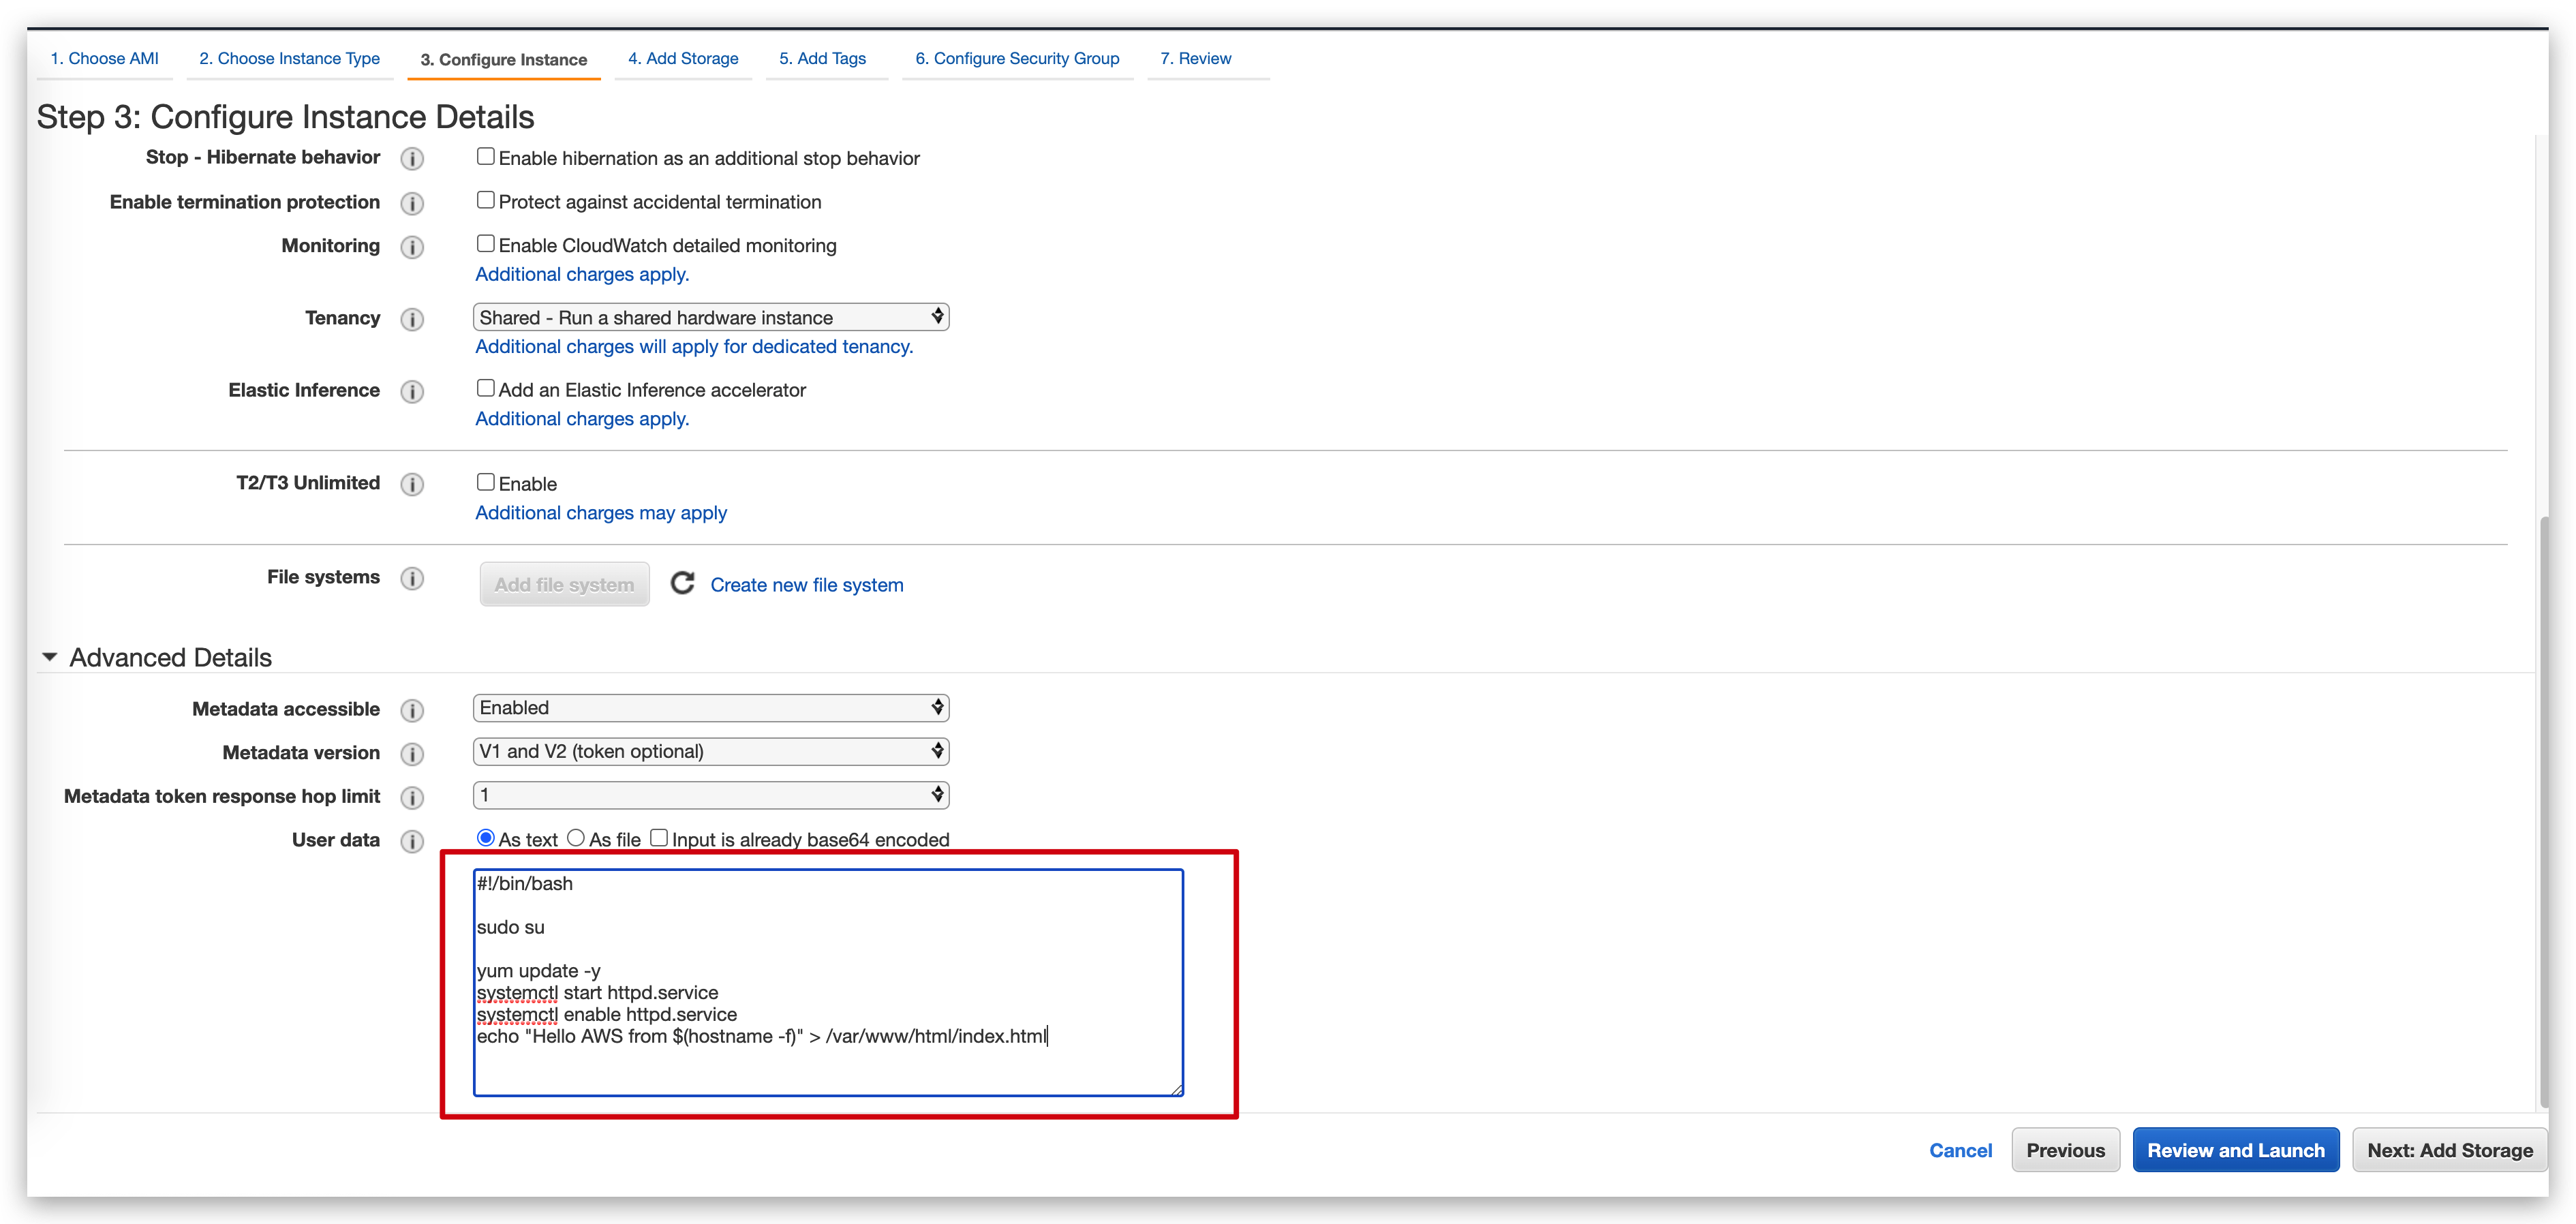Viewport: 2576px width, 1224px height.
Task: Open the Metadata token response hop limit dropdown
Action: click(x=711, y=795)
